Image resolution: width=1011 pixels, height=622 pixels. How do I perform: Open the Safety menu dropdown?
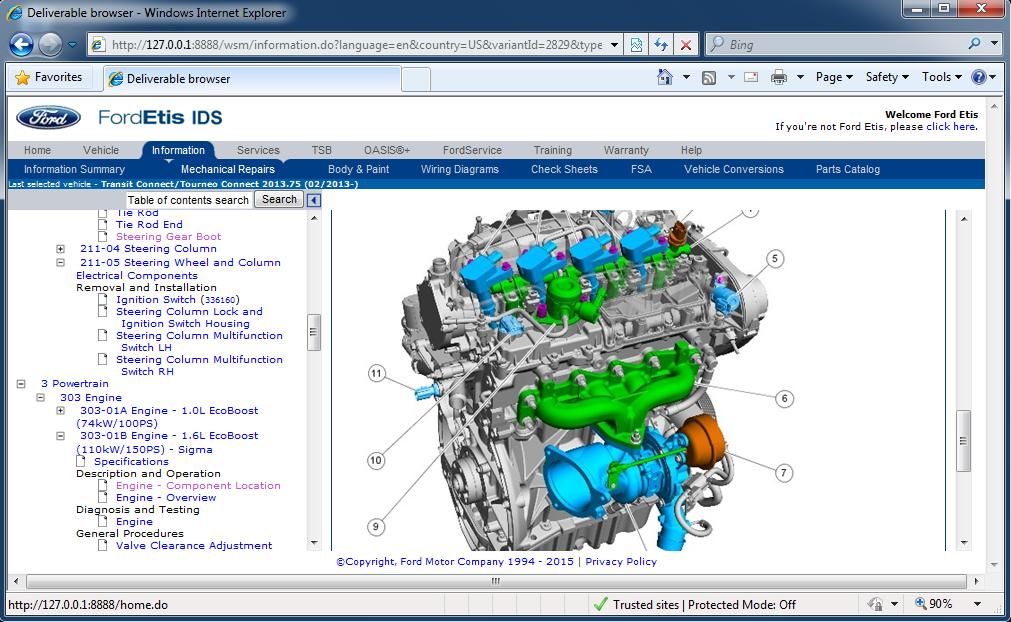click(887, 77)
